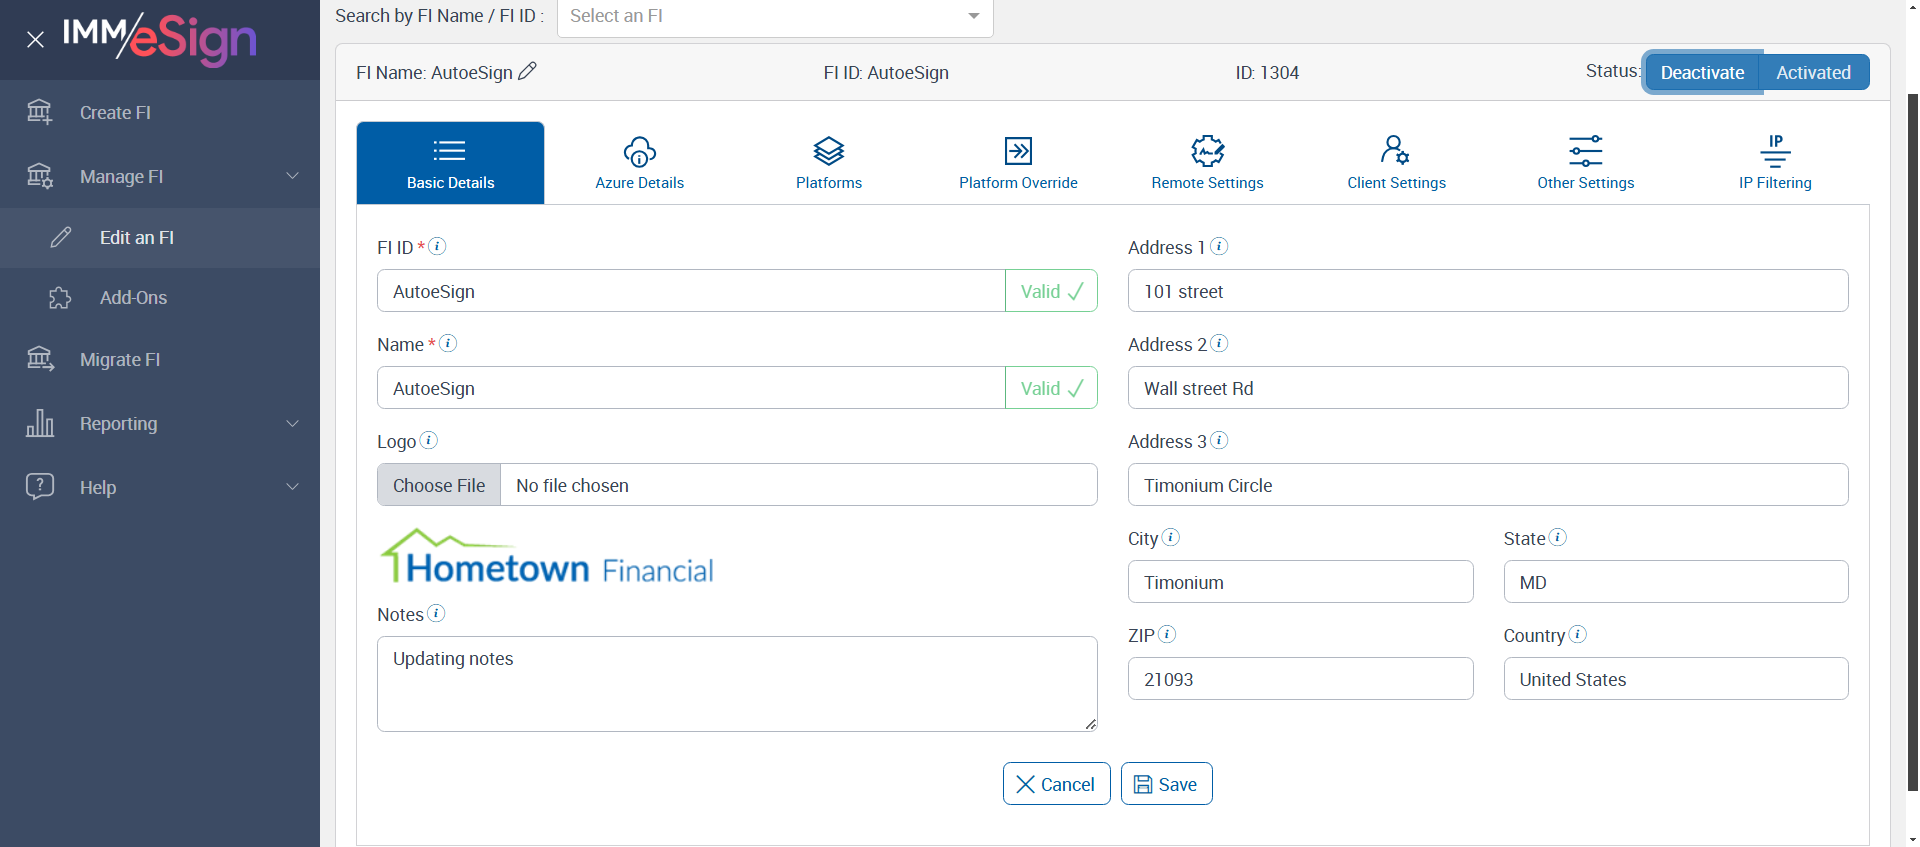Click the Address 3 field Timonium Circle

coord(1488,485)
